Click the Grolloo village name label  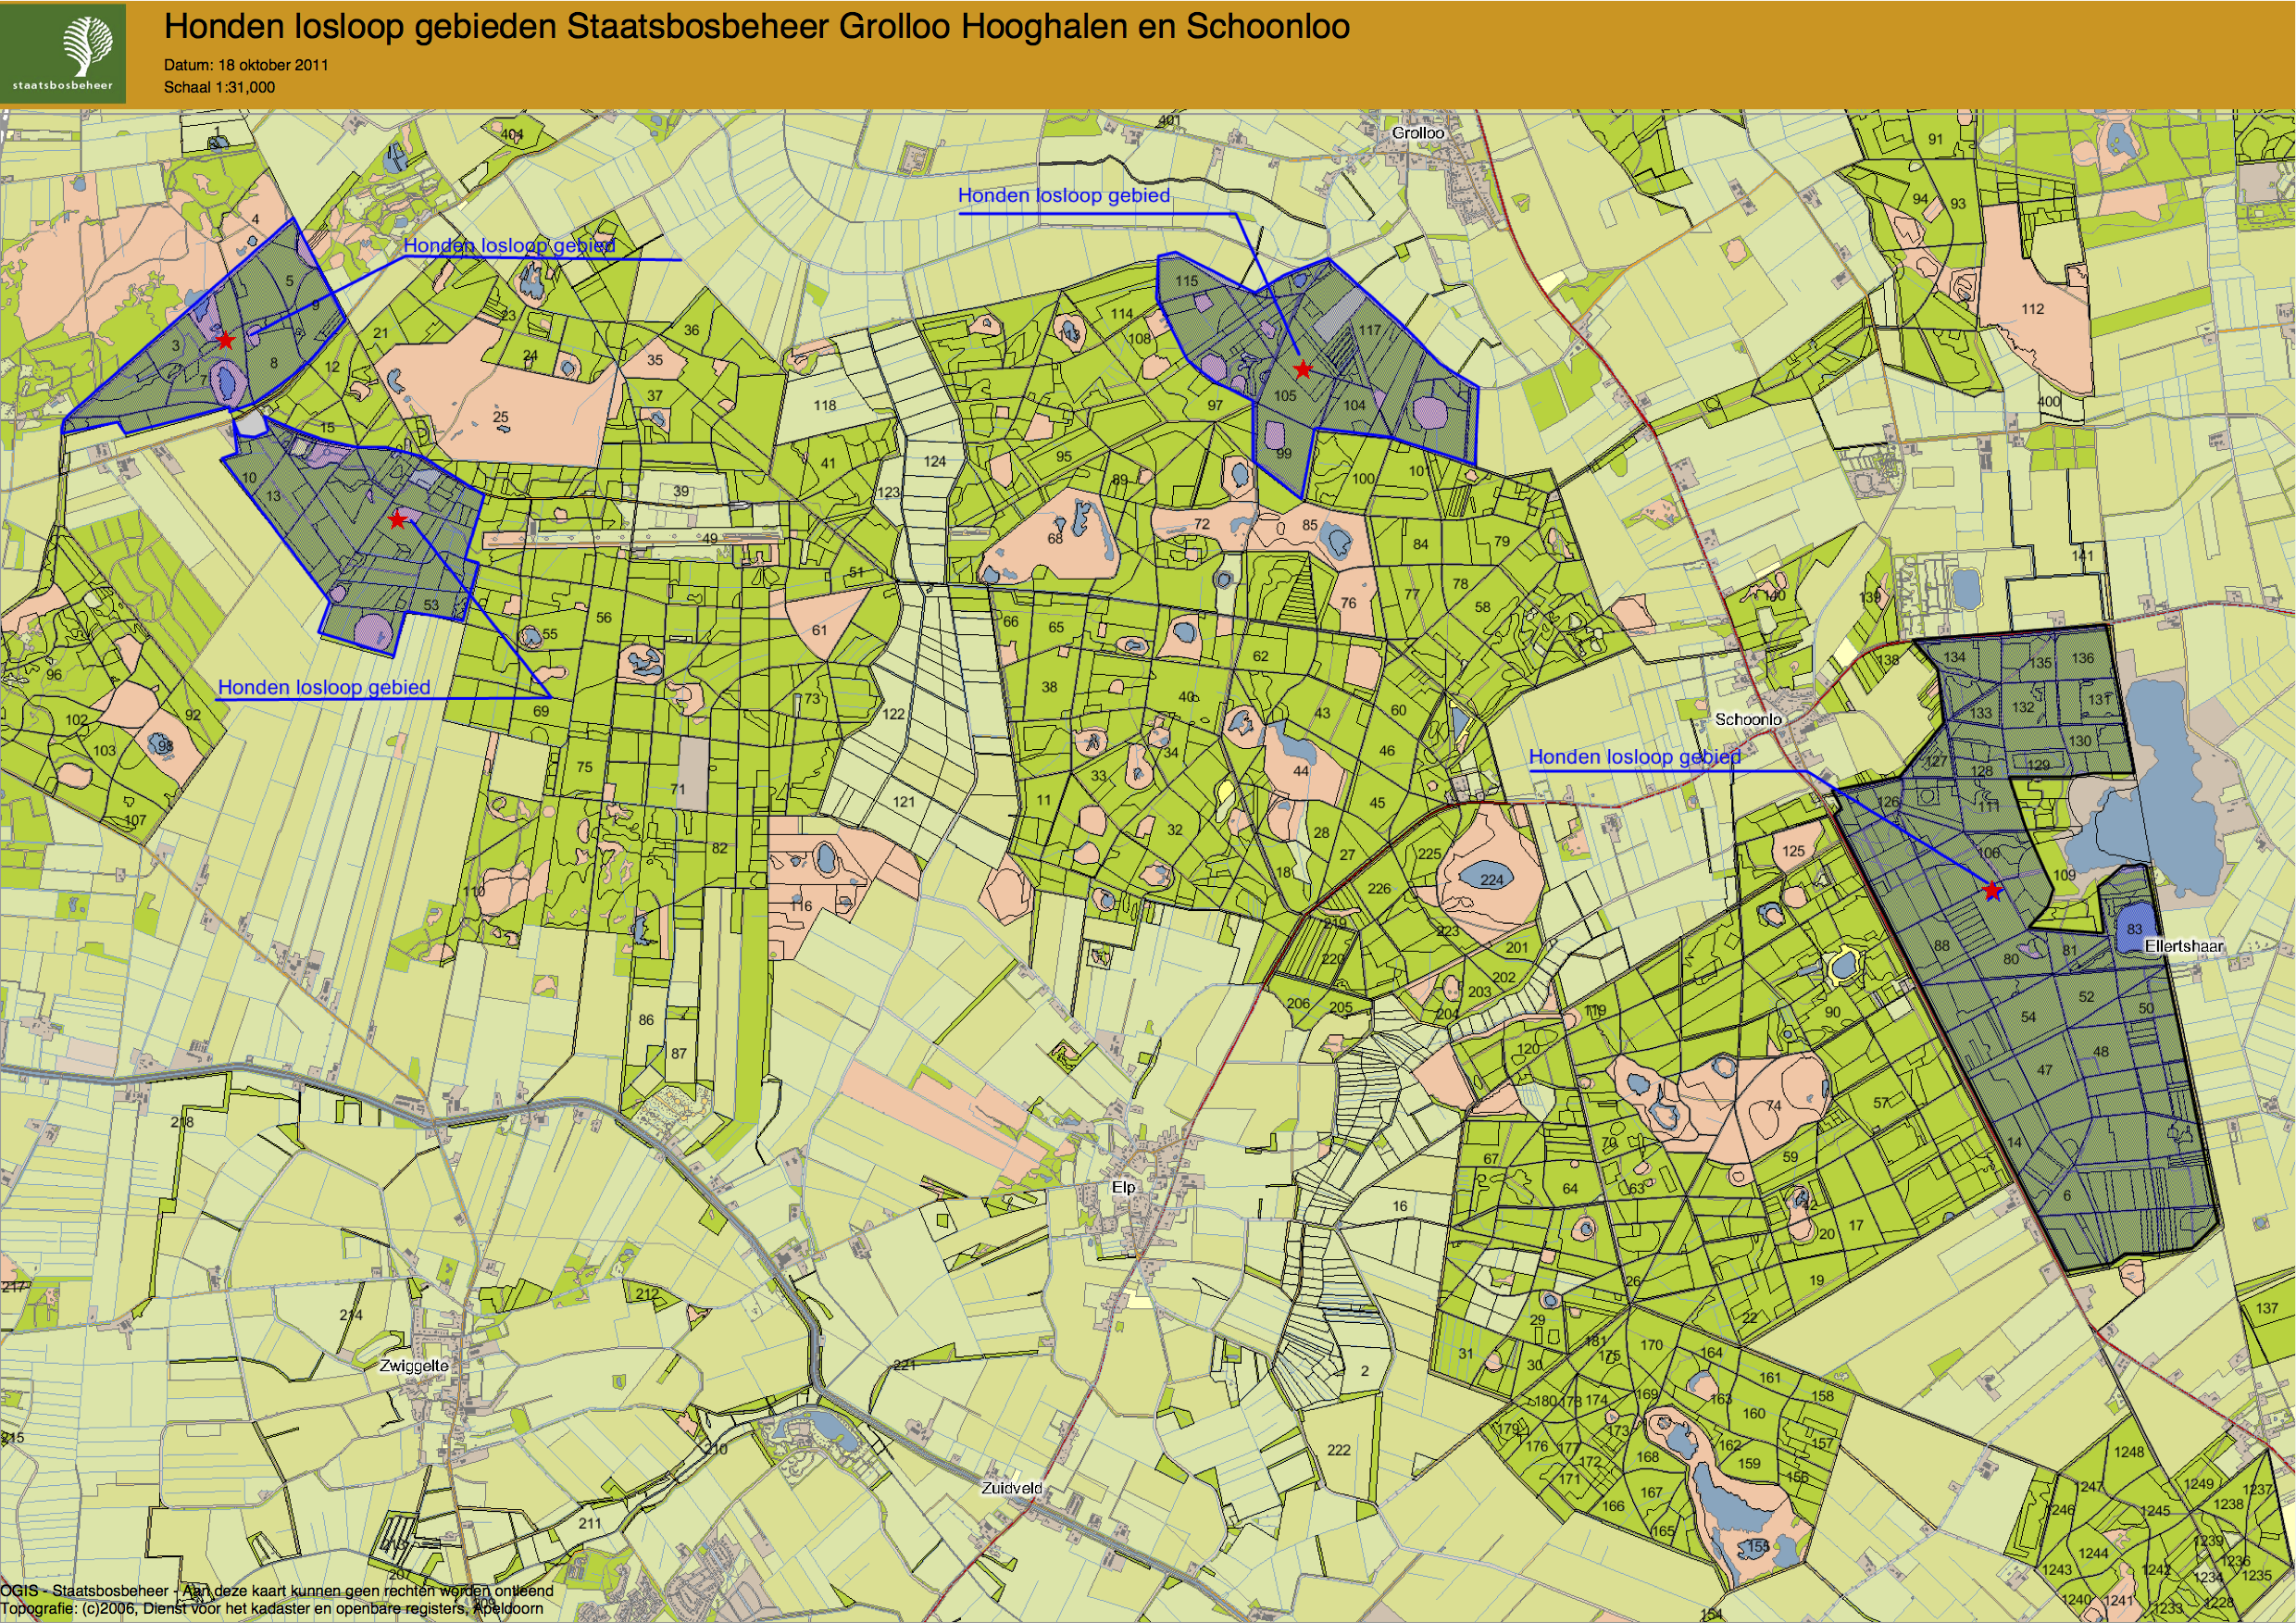tap(1418, 133)
